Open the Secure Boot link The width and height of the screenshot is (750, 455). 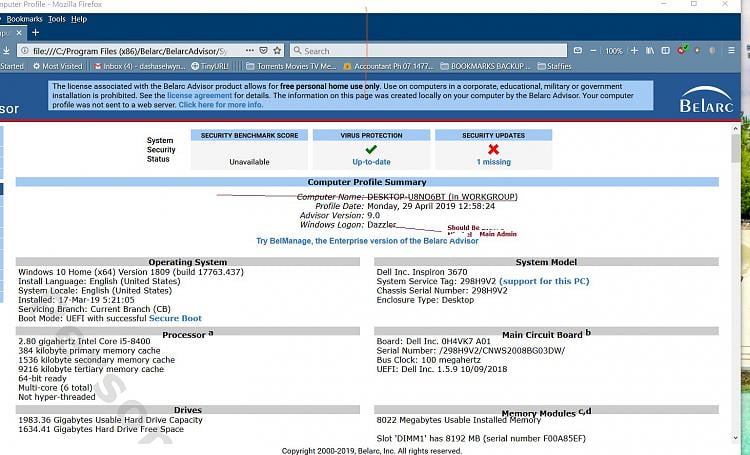(175, 318)
